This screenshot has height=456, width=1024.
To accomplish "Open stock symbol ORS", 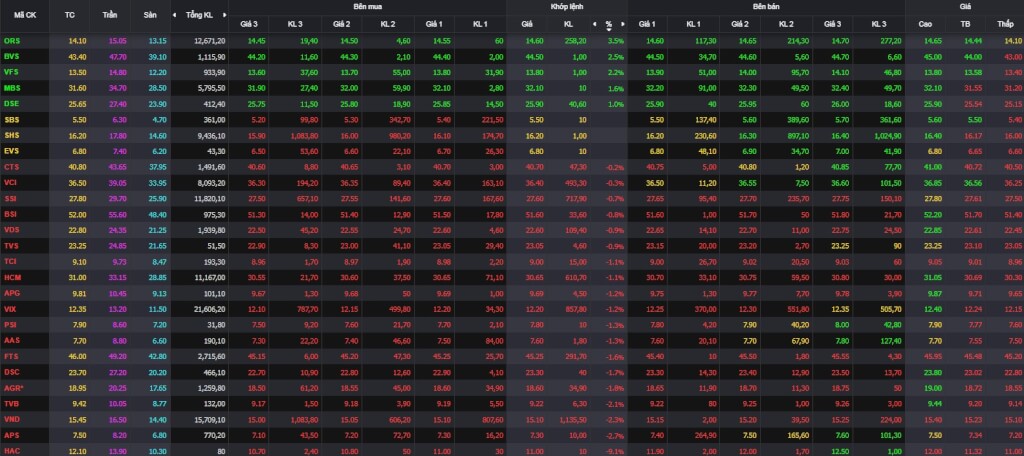I will (12, 41).
